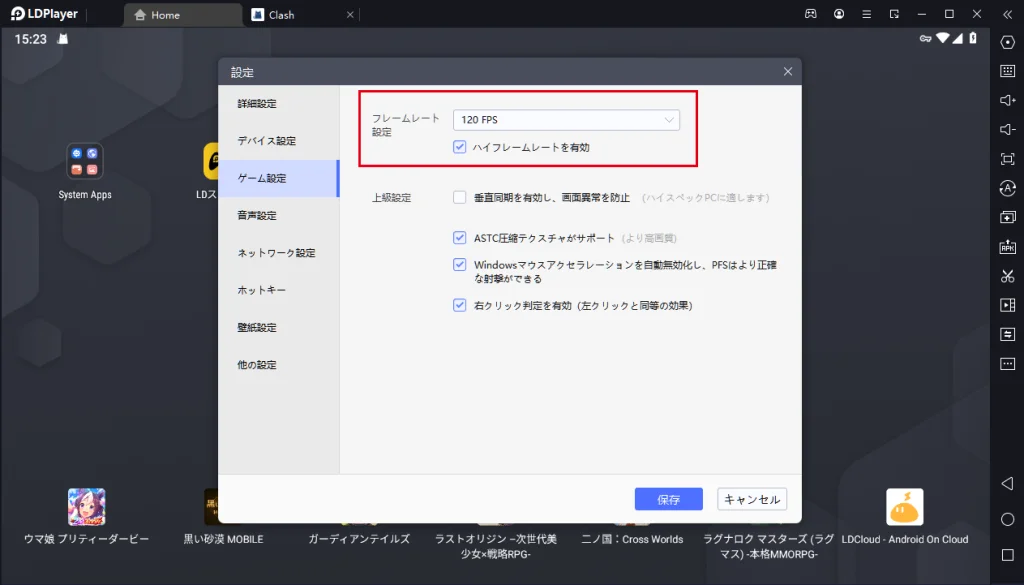Viewport: 1024px width, 585px height.
Task: Toggle Windowsマウスアクセラレーション checkbox
Action: 460,264
